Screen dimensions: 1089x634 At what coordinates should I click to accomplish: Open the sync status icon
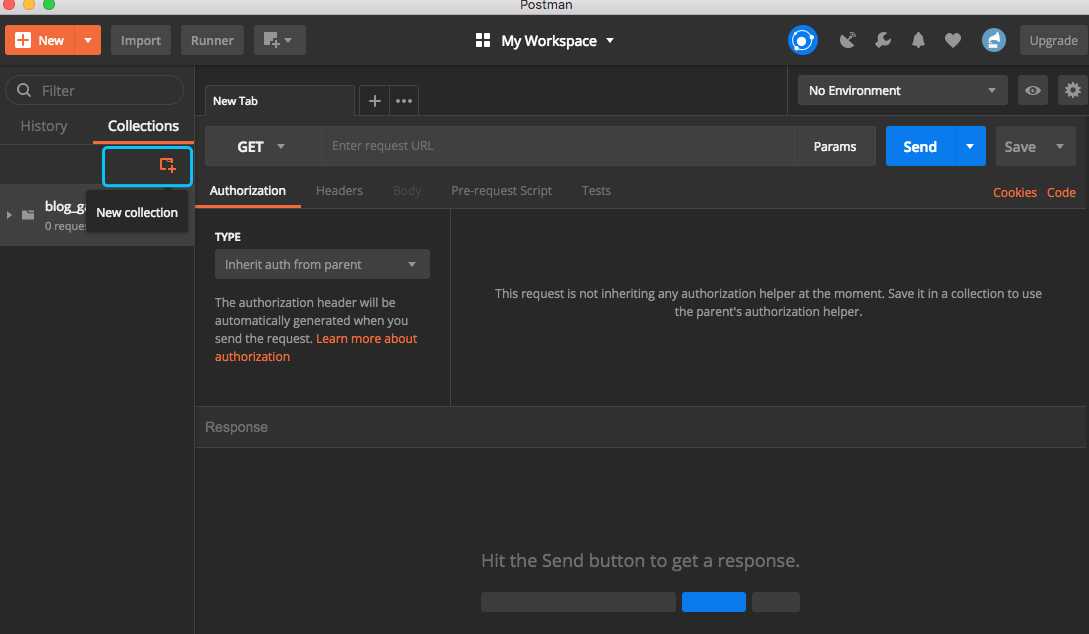(x=802, y=40)
